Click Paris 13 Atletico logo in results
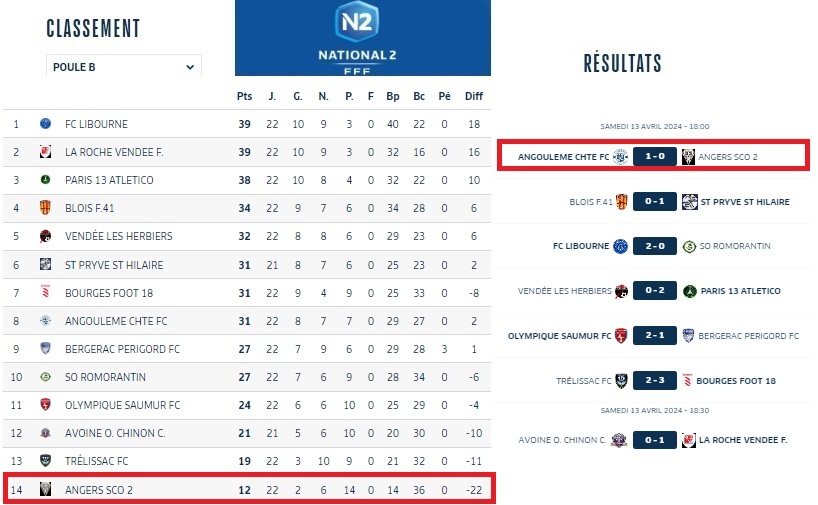818x505 pixels. click(x=689, y=291)
